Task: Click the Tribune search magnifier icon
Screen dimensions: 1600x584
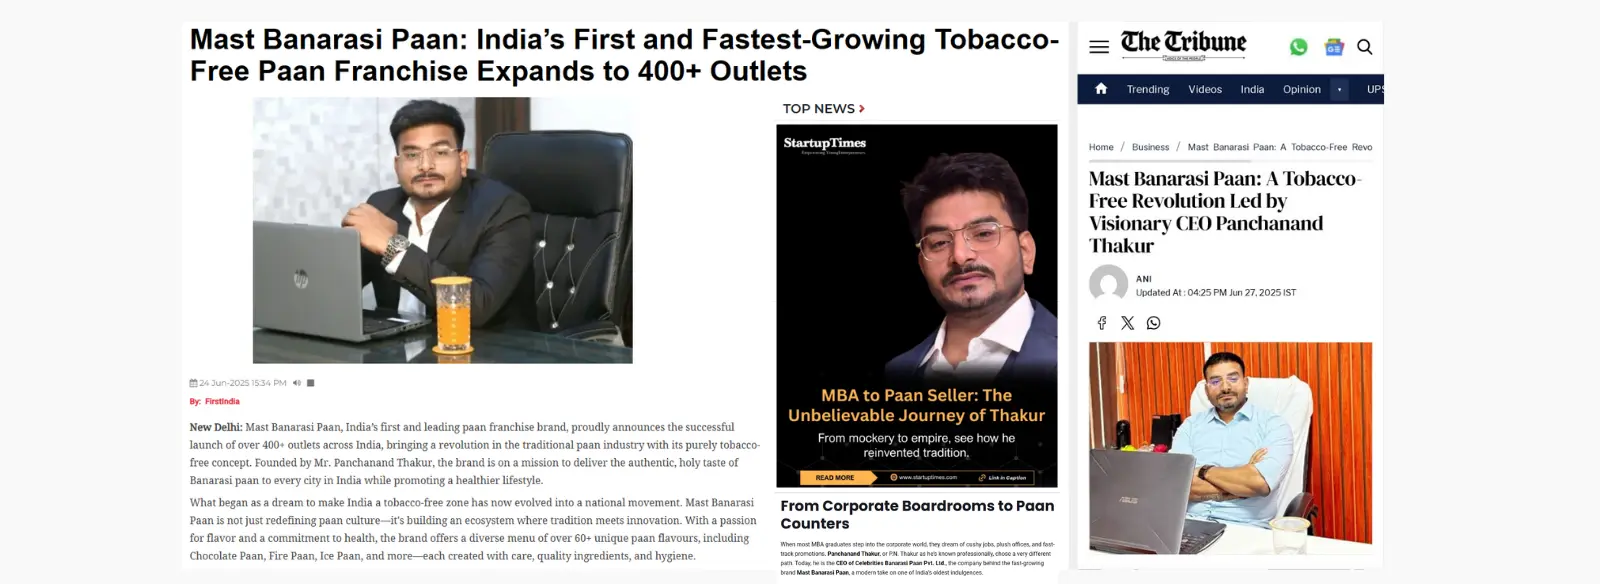Action: 1364,47
